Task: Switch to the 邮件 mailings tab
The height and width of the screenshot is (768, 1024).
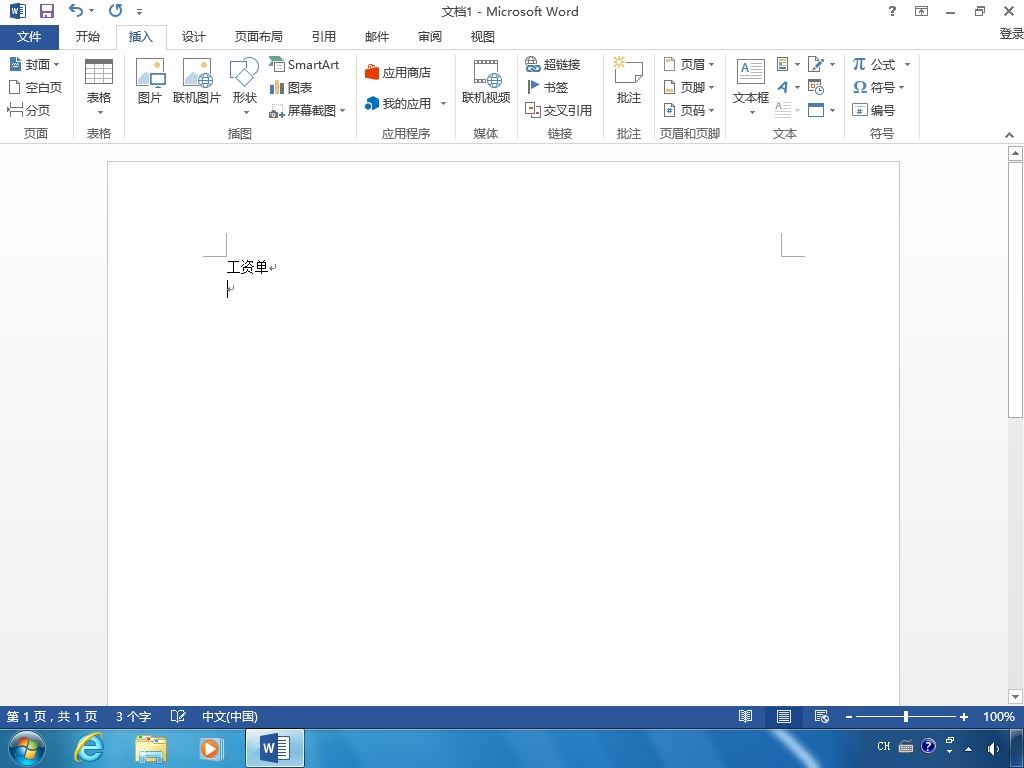Action: coord(377,37)
